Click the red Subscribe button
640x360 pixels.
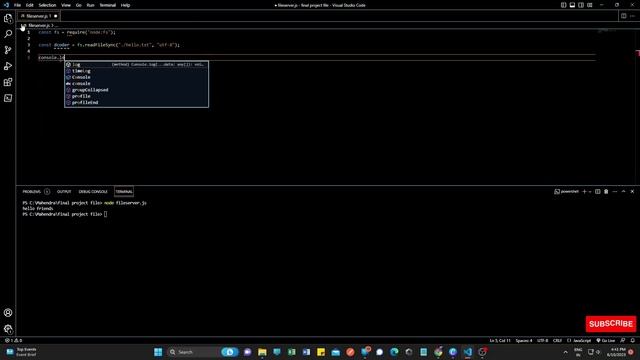pos(611,324)
